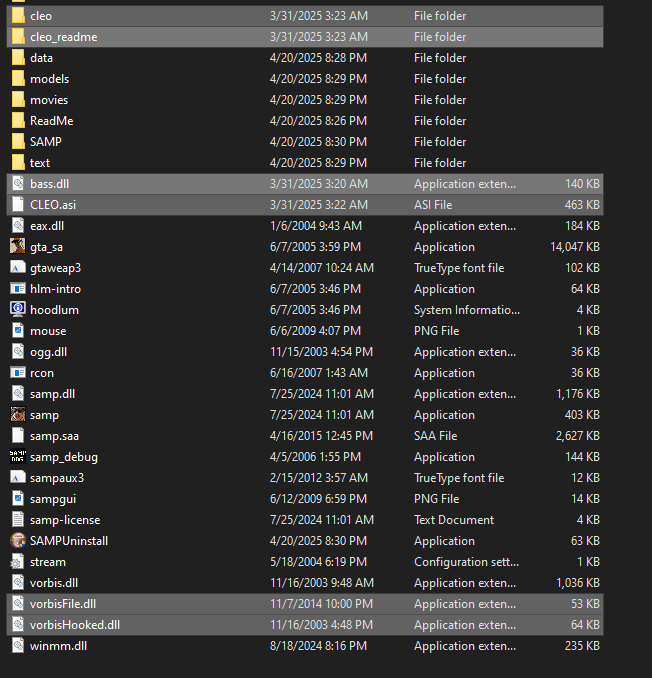Click the sampgui PNG file icon
This screenshot has height=678, width=652.
point(18,499)
